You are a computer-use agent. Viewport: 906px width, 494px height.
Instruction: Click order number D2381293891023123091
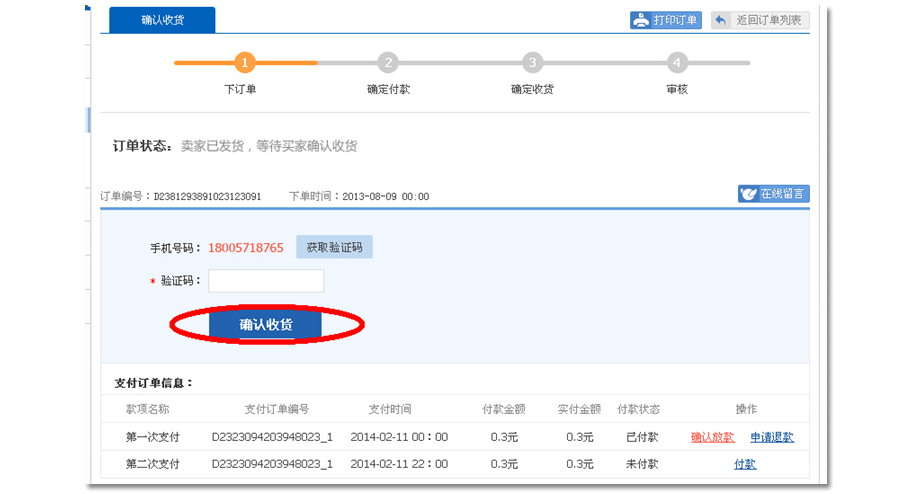pos(206,197)
